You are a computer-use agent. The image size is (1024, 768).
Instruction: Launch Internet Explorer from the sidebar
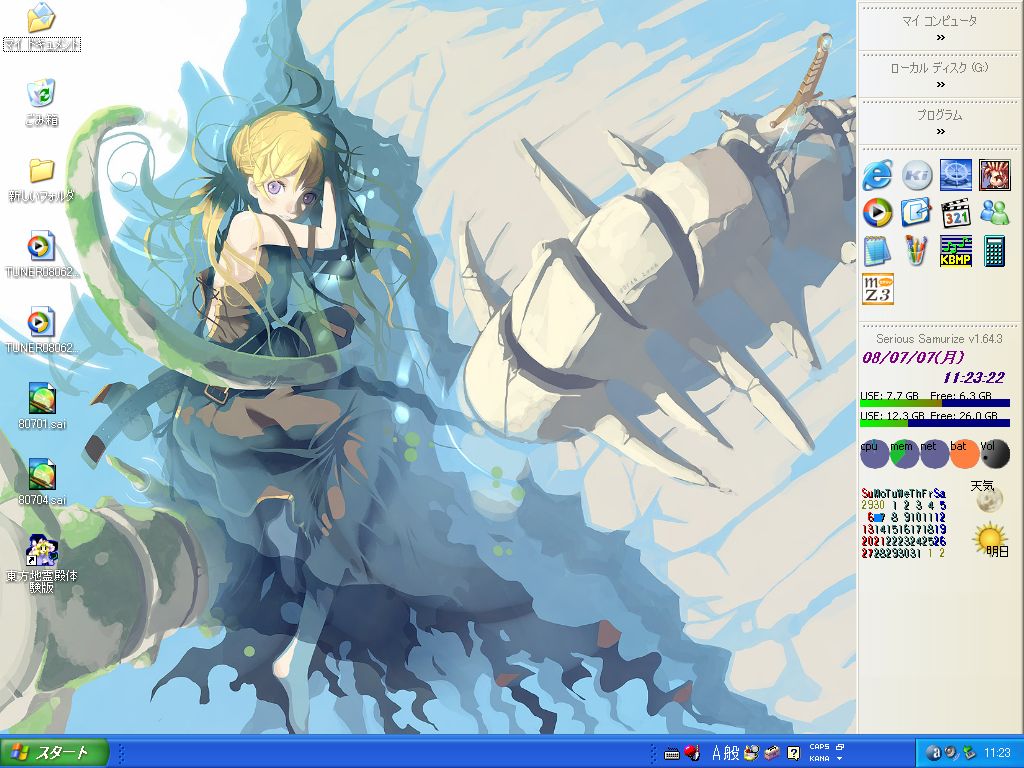pyautogui.click(x=877, y=176)
